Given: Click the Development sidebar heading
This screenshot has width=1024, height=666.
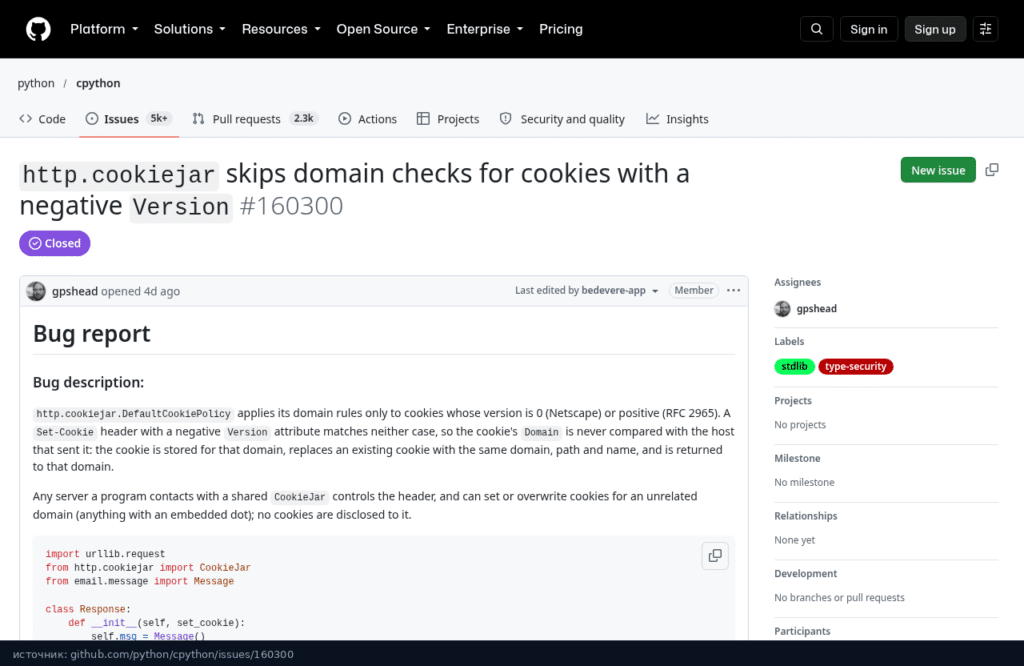Looking at the screenshot, I should [x=805, y=573].
